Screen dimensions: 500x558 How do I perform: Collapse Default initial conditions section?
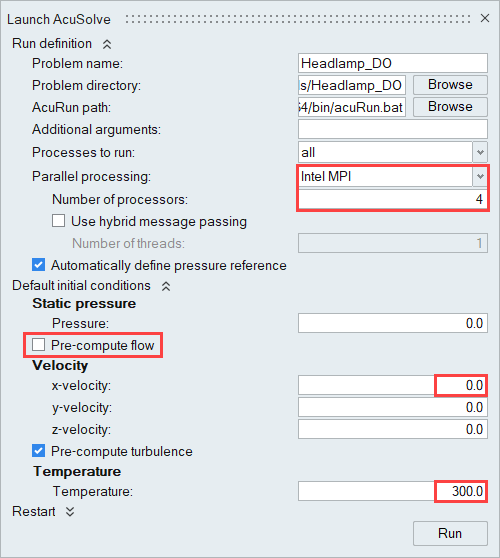166,286
